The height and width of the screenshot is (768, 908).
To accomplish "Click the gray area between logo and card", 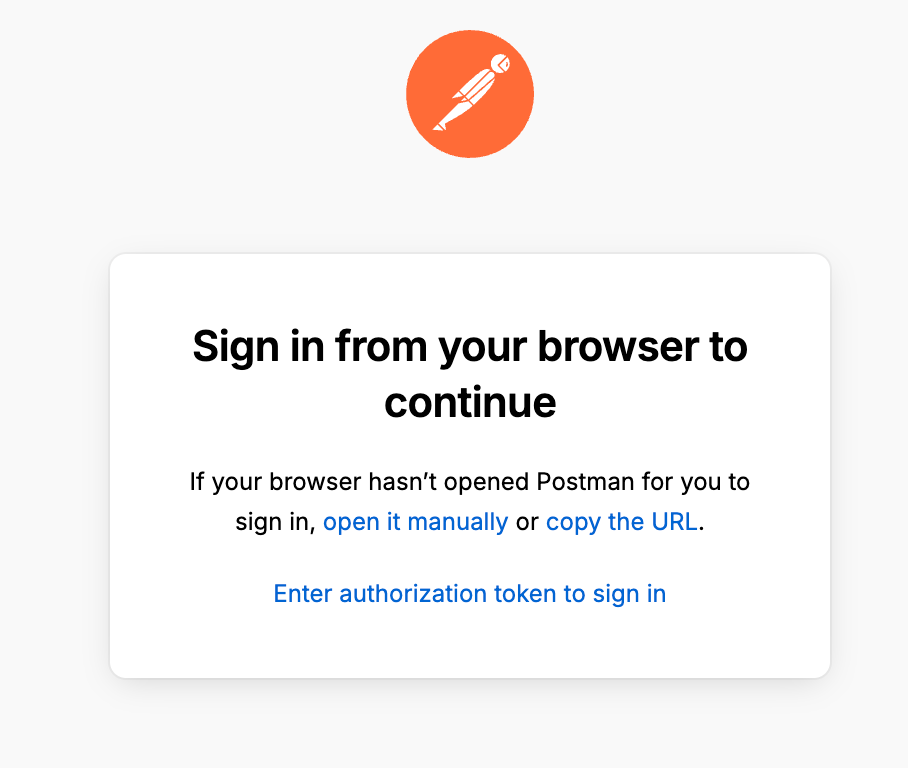I will coord(470,205).
